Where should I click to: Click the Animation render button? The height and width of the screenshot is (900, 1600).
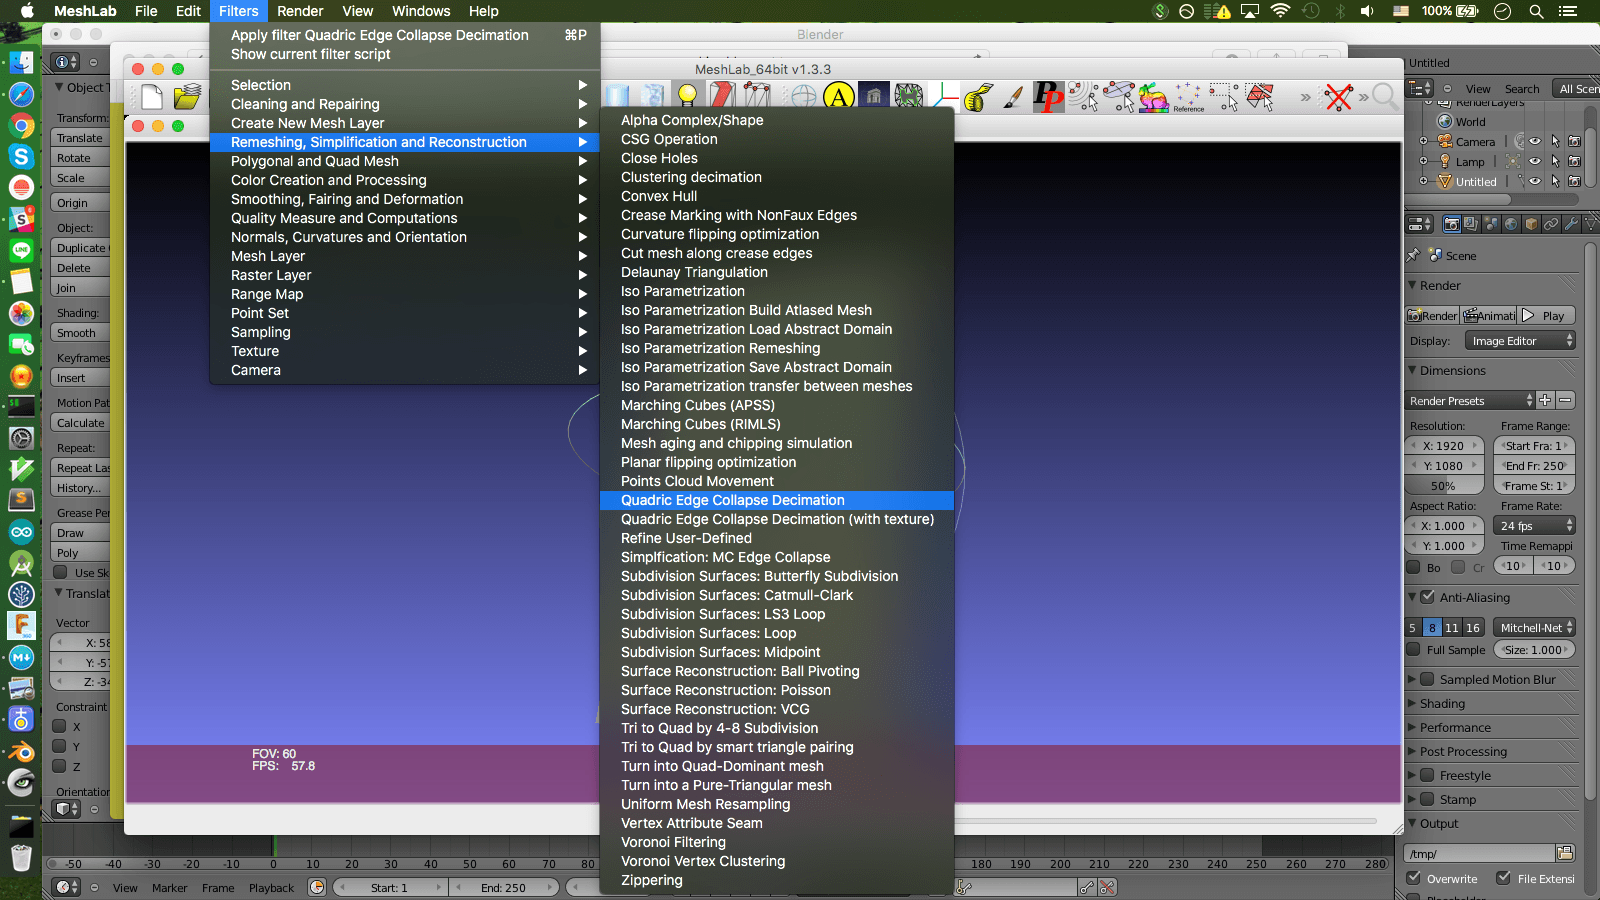[x=1490, y=315]
